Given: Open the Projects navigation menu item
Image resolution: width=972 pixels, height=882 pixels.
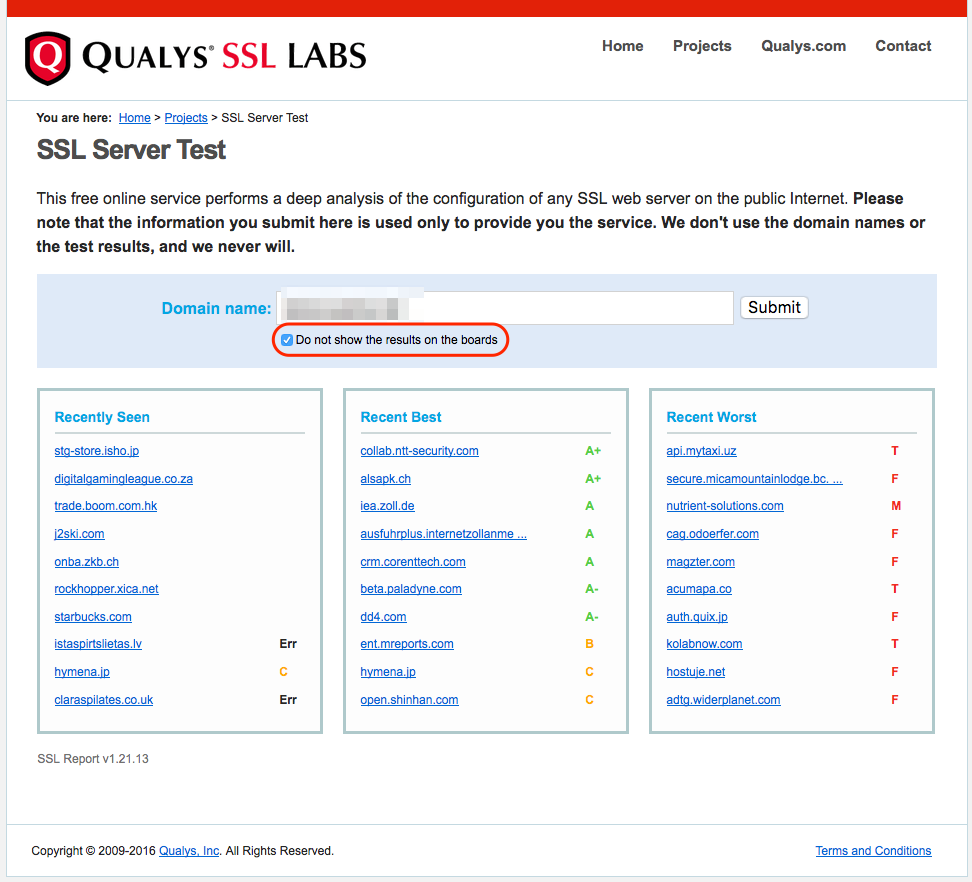Looking at the screenshot, I should pos(702,46).
